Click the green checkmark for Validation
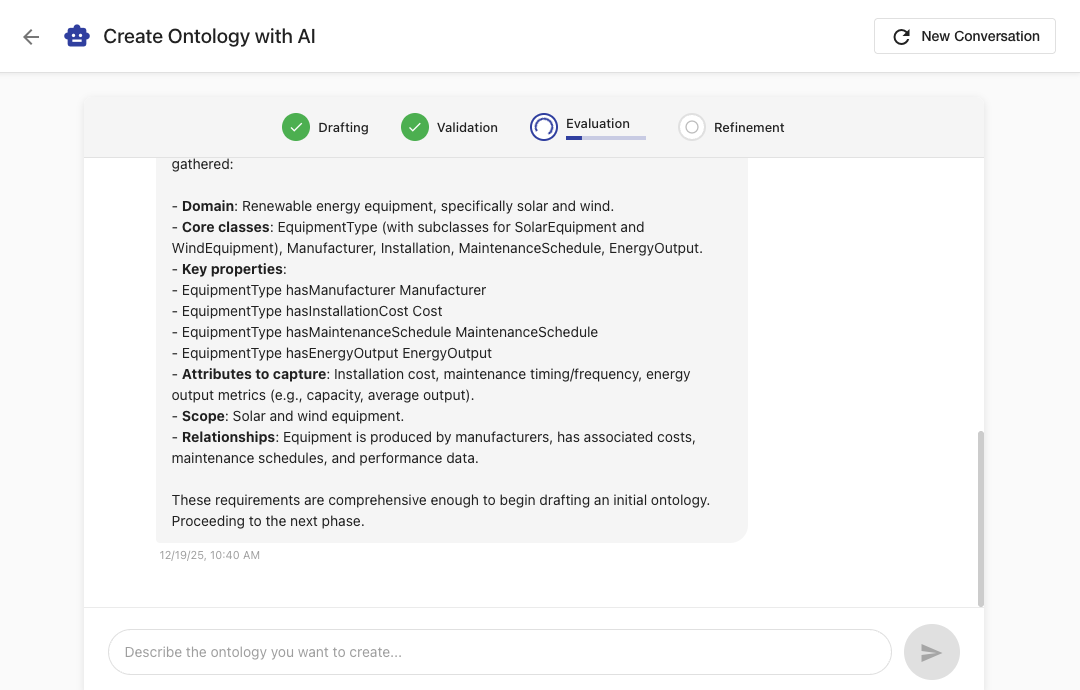 pos(415,127)
